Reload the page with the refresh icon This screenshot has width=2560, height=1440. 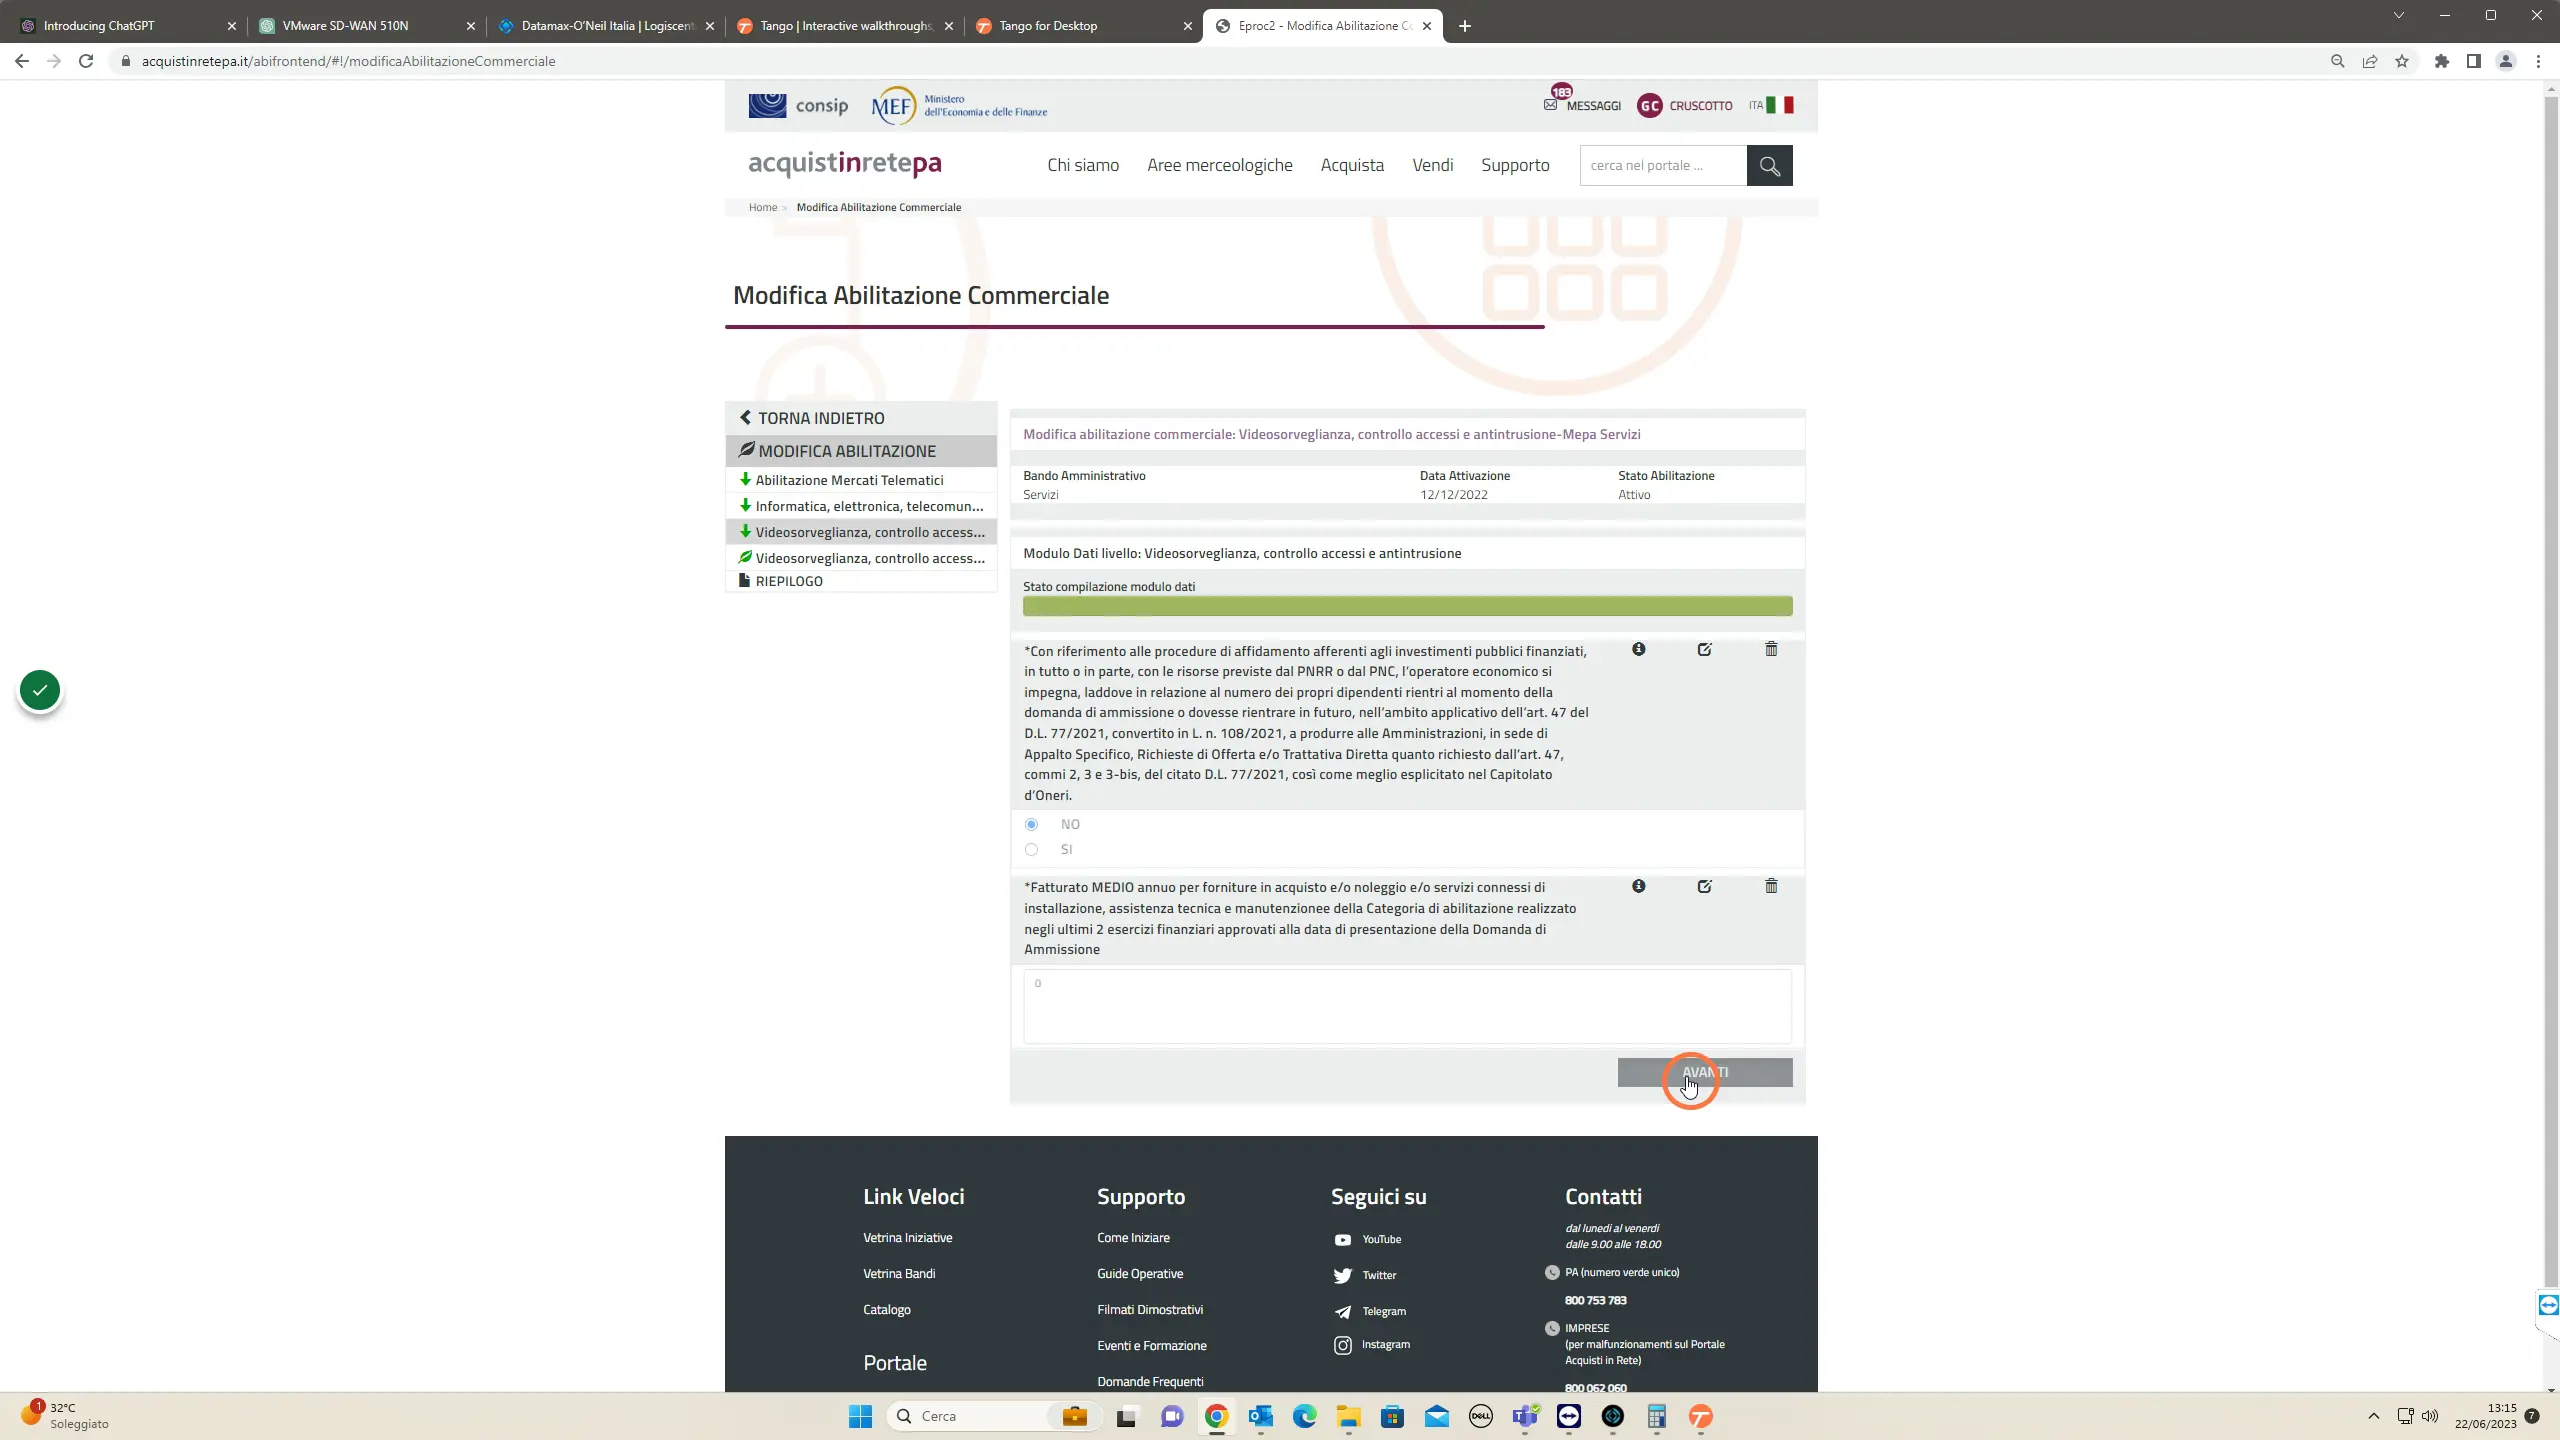click(x=86, y=61)
